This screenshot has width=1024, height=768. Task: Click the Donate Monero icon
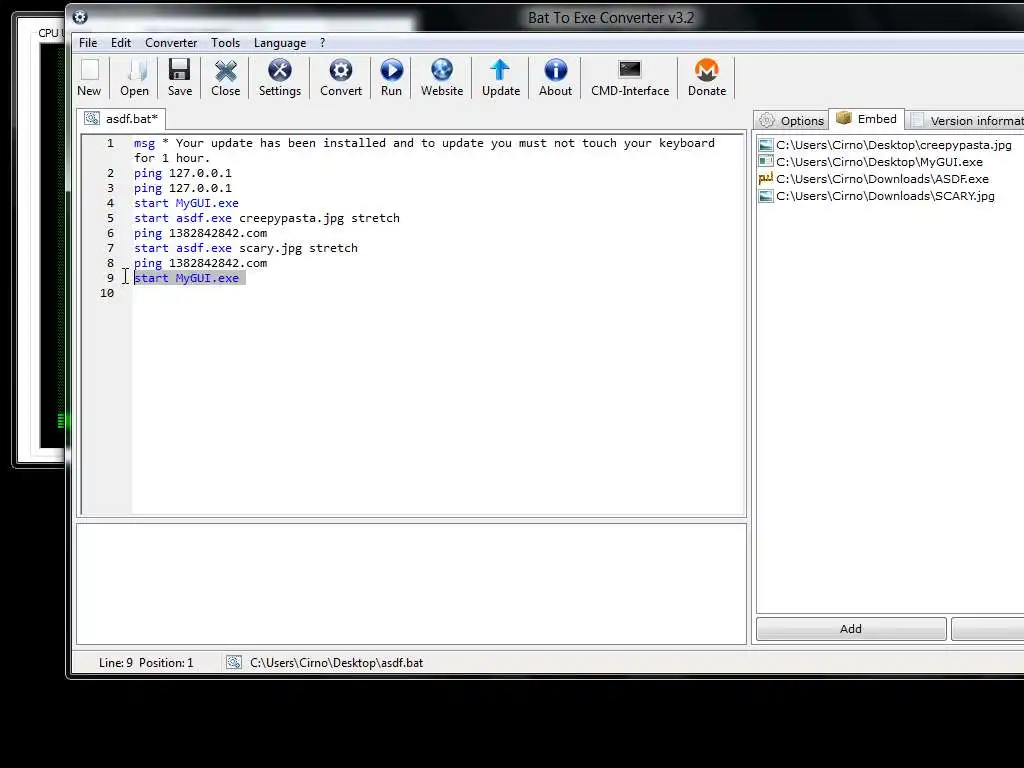707,70
